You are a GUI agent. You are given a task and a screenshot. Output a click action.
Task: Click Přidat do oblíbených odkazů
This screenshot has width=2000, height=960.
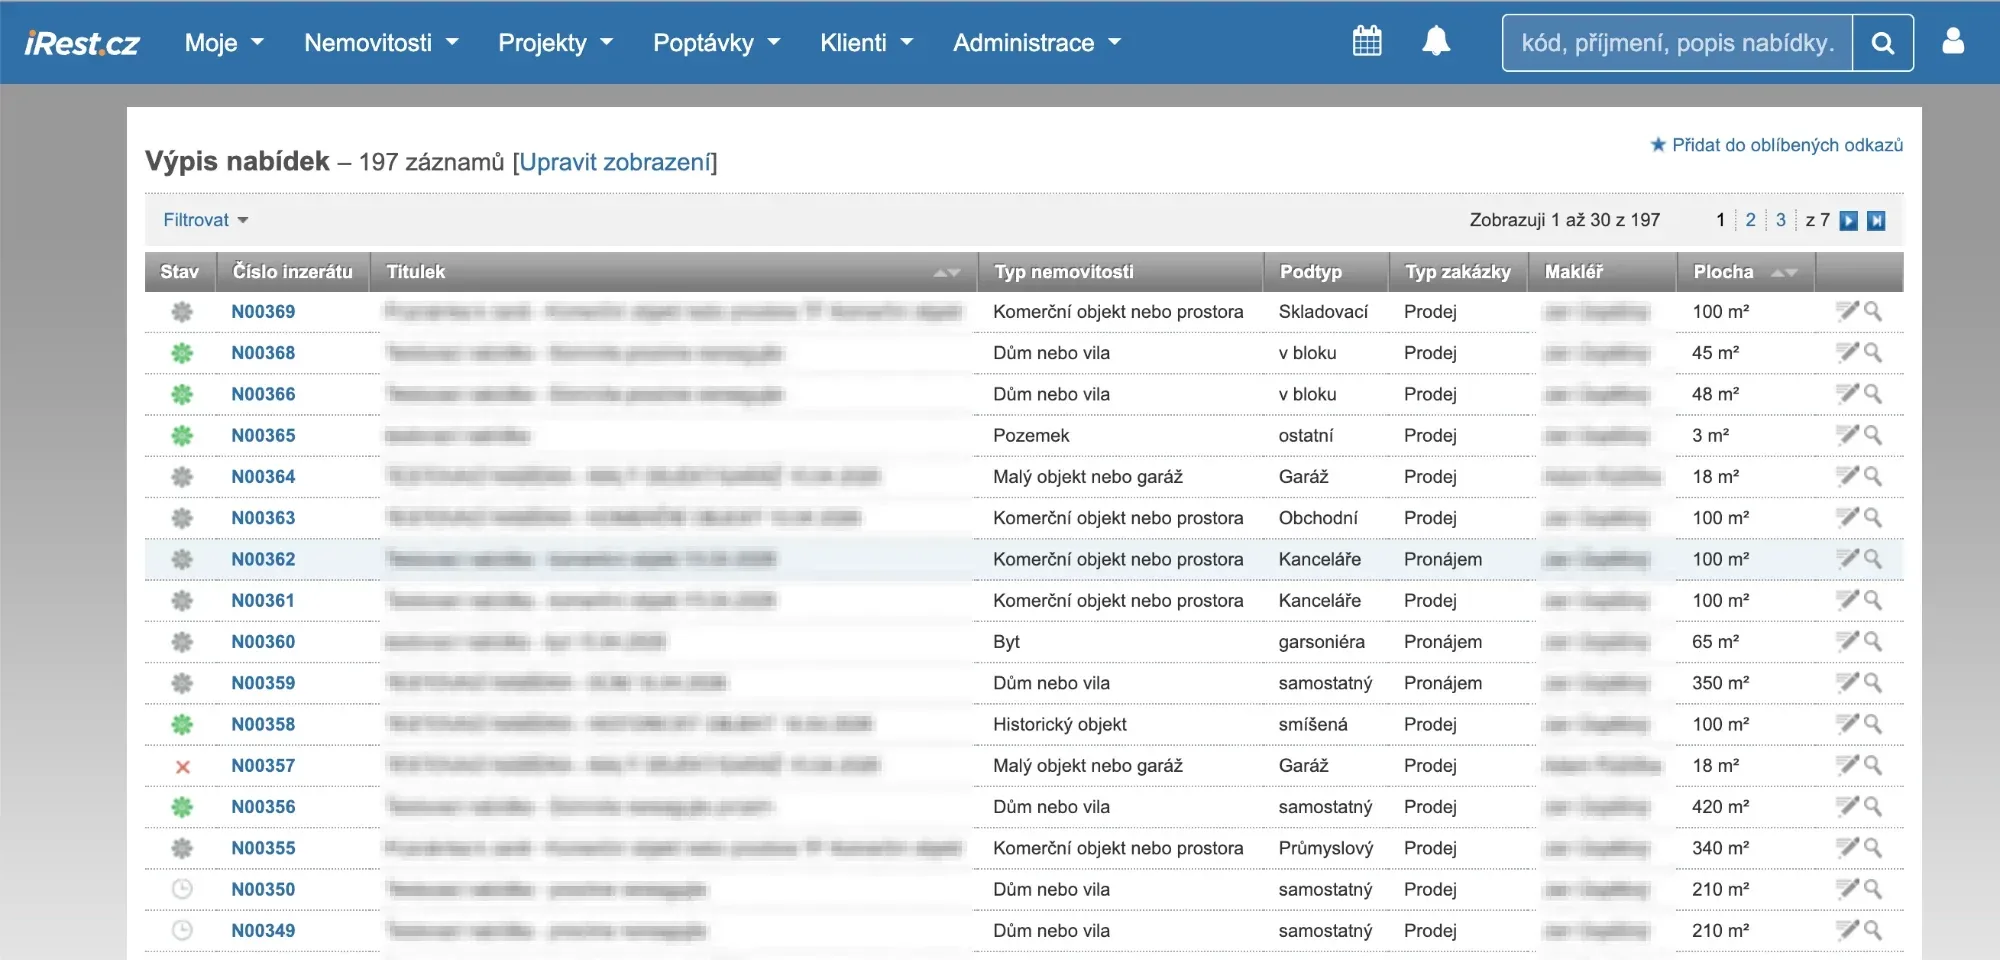[x=1776, y=145]
